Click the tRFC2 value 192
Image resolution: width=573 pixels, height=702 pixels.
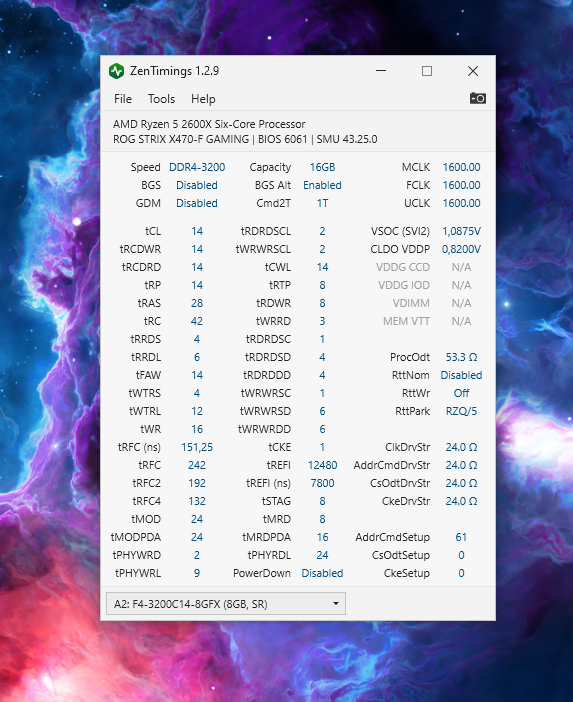197,483
